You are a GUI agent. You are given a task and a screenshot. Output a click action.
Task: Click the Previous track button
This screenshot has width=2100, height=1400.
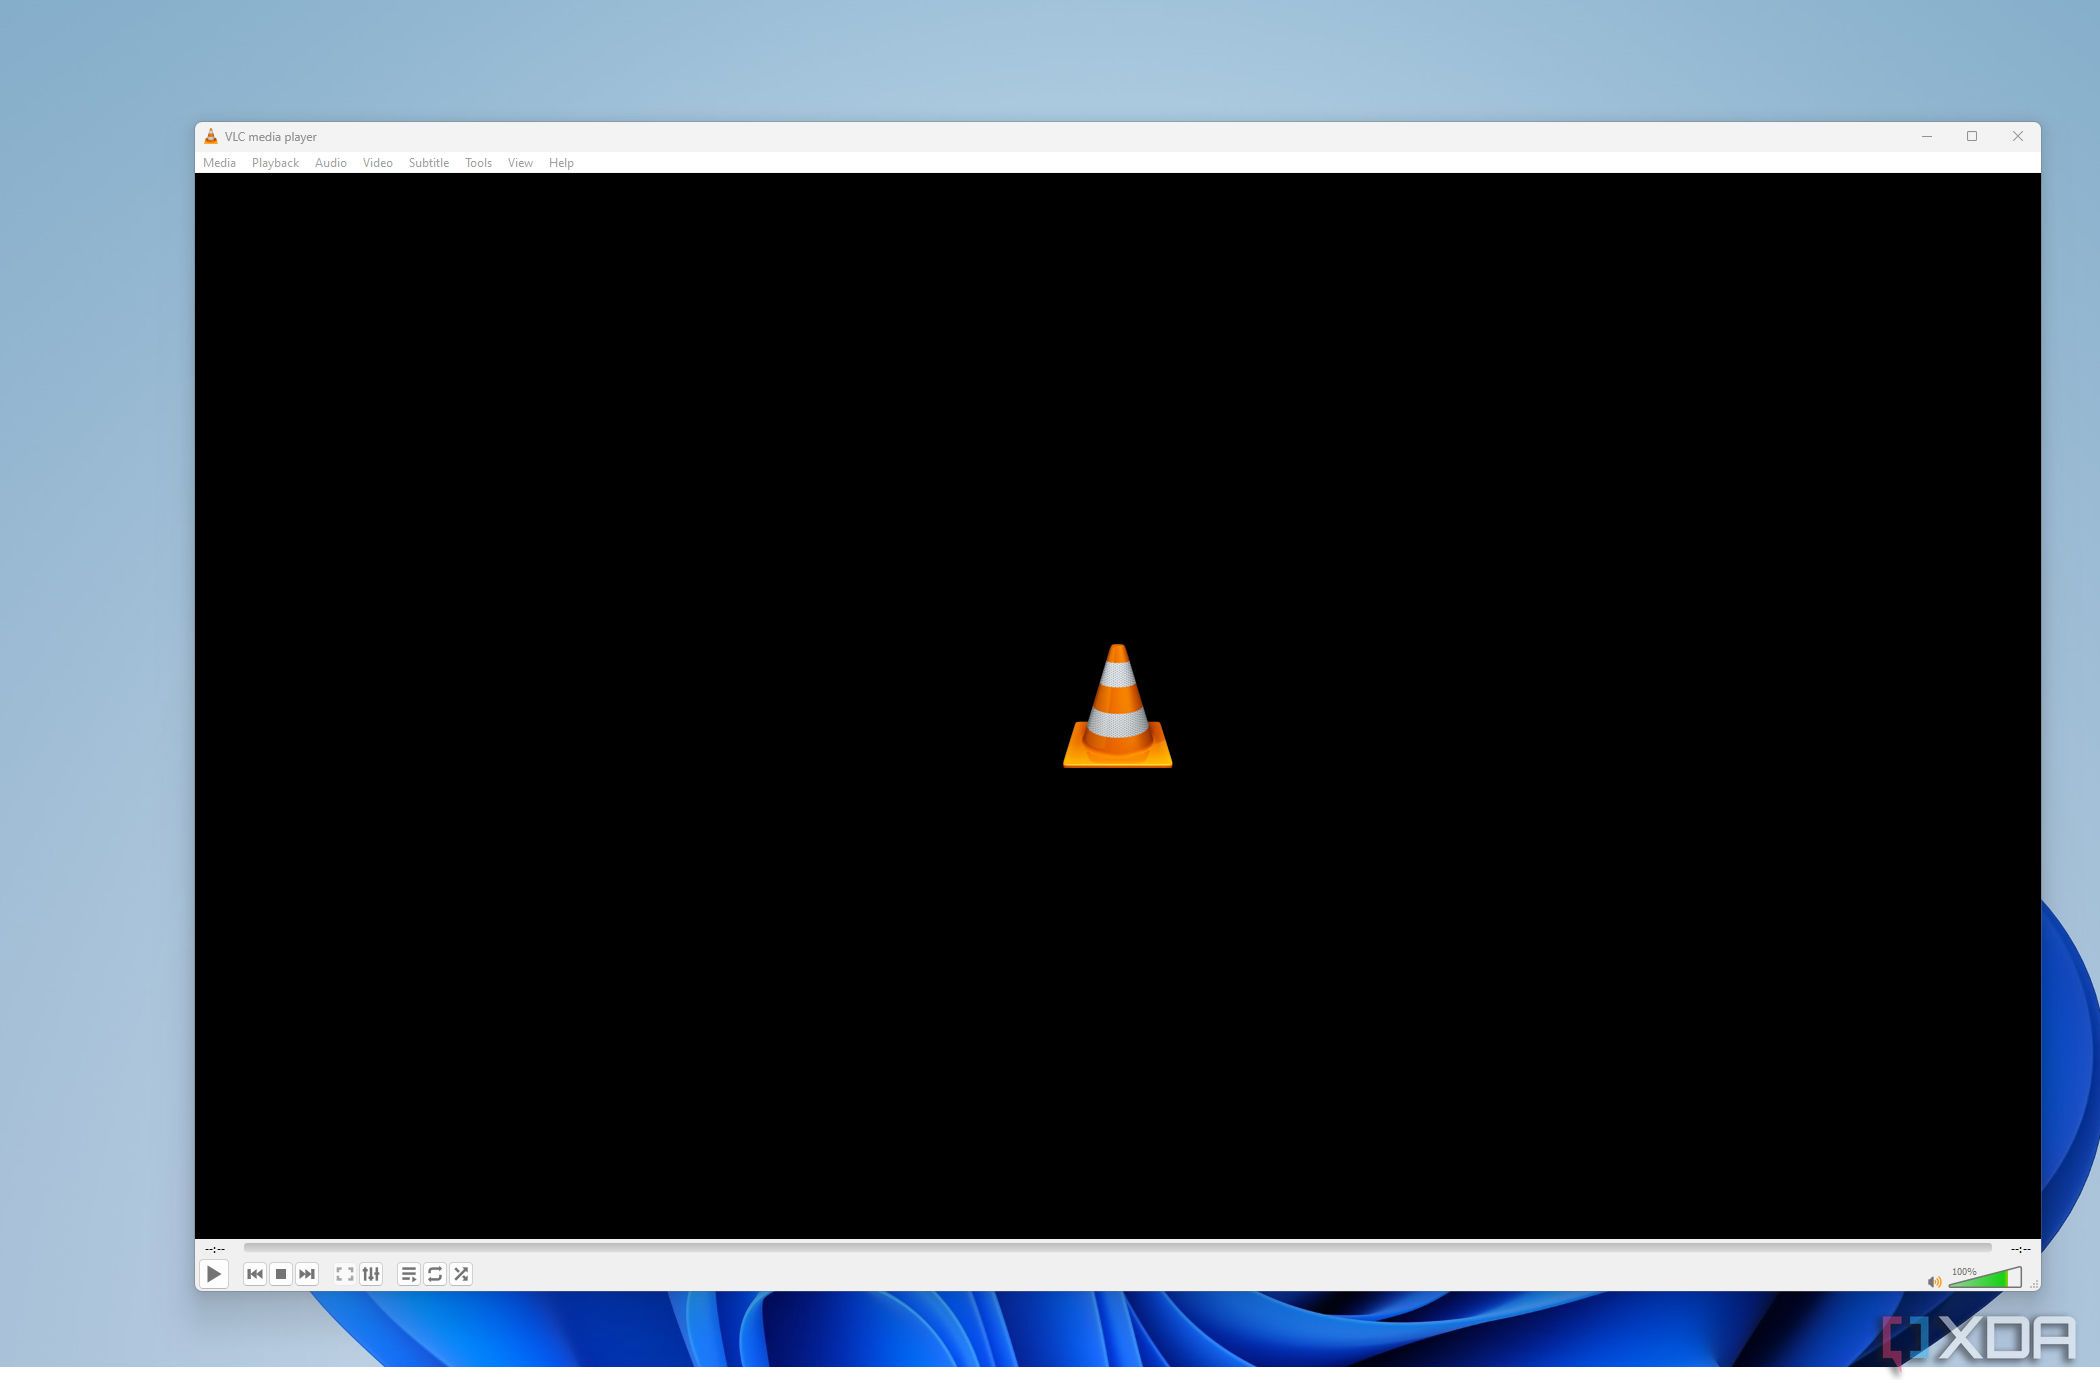pos(253,1273)
